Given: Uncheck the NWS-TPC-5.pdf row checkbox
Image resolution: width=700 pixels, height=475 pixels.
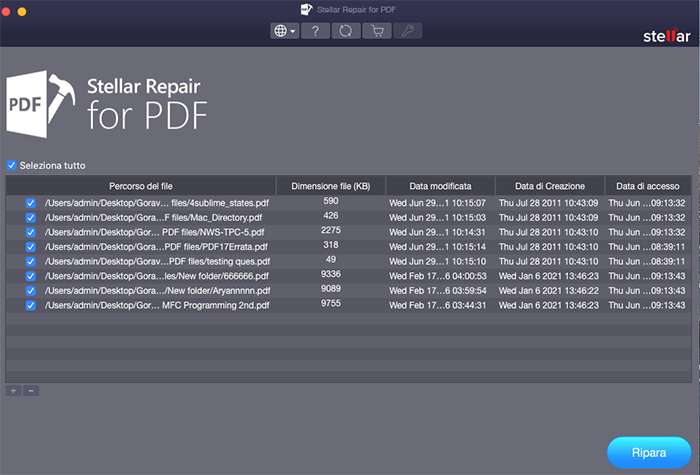Looking at the screenshot, I should pos(30,232).
